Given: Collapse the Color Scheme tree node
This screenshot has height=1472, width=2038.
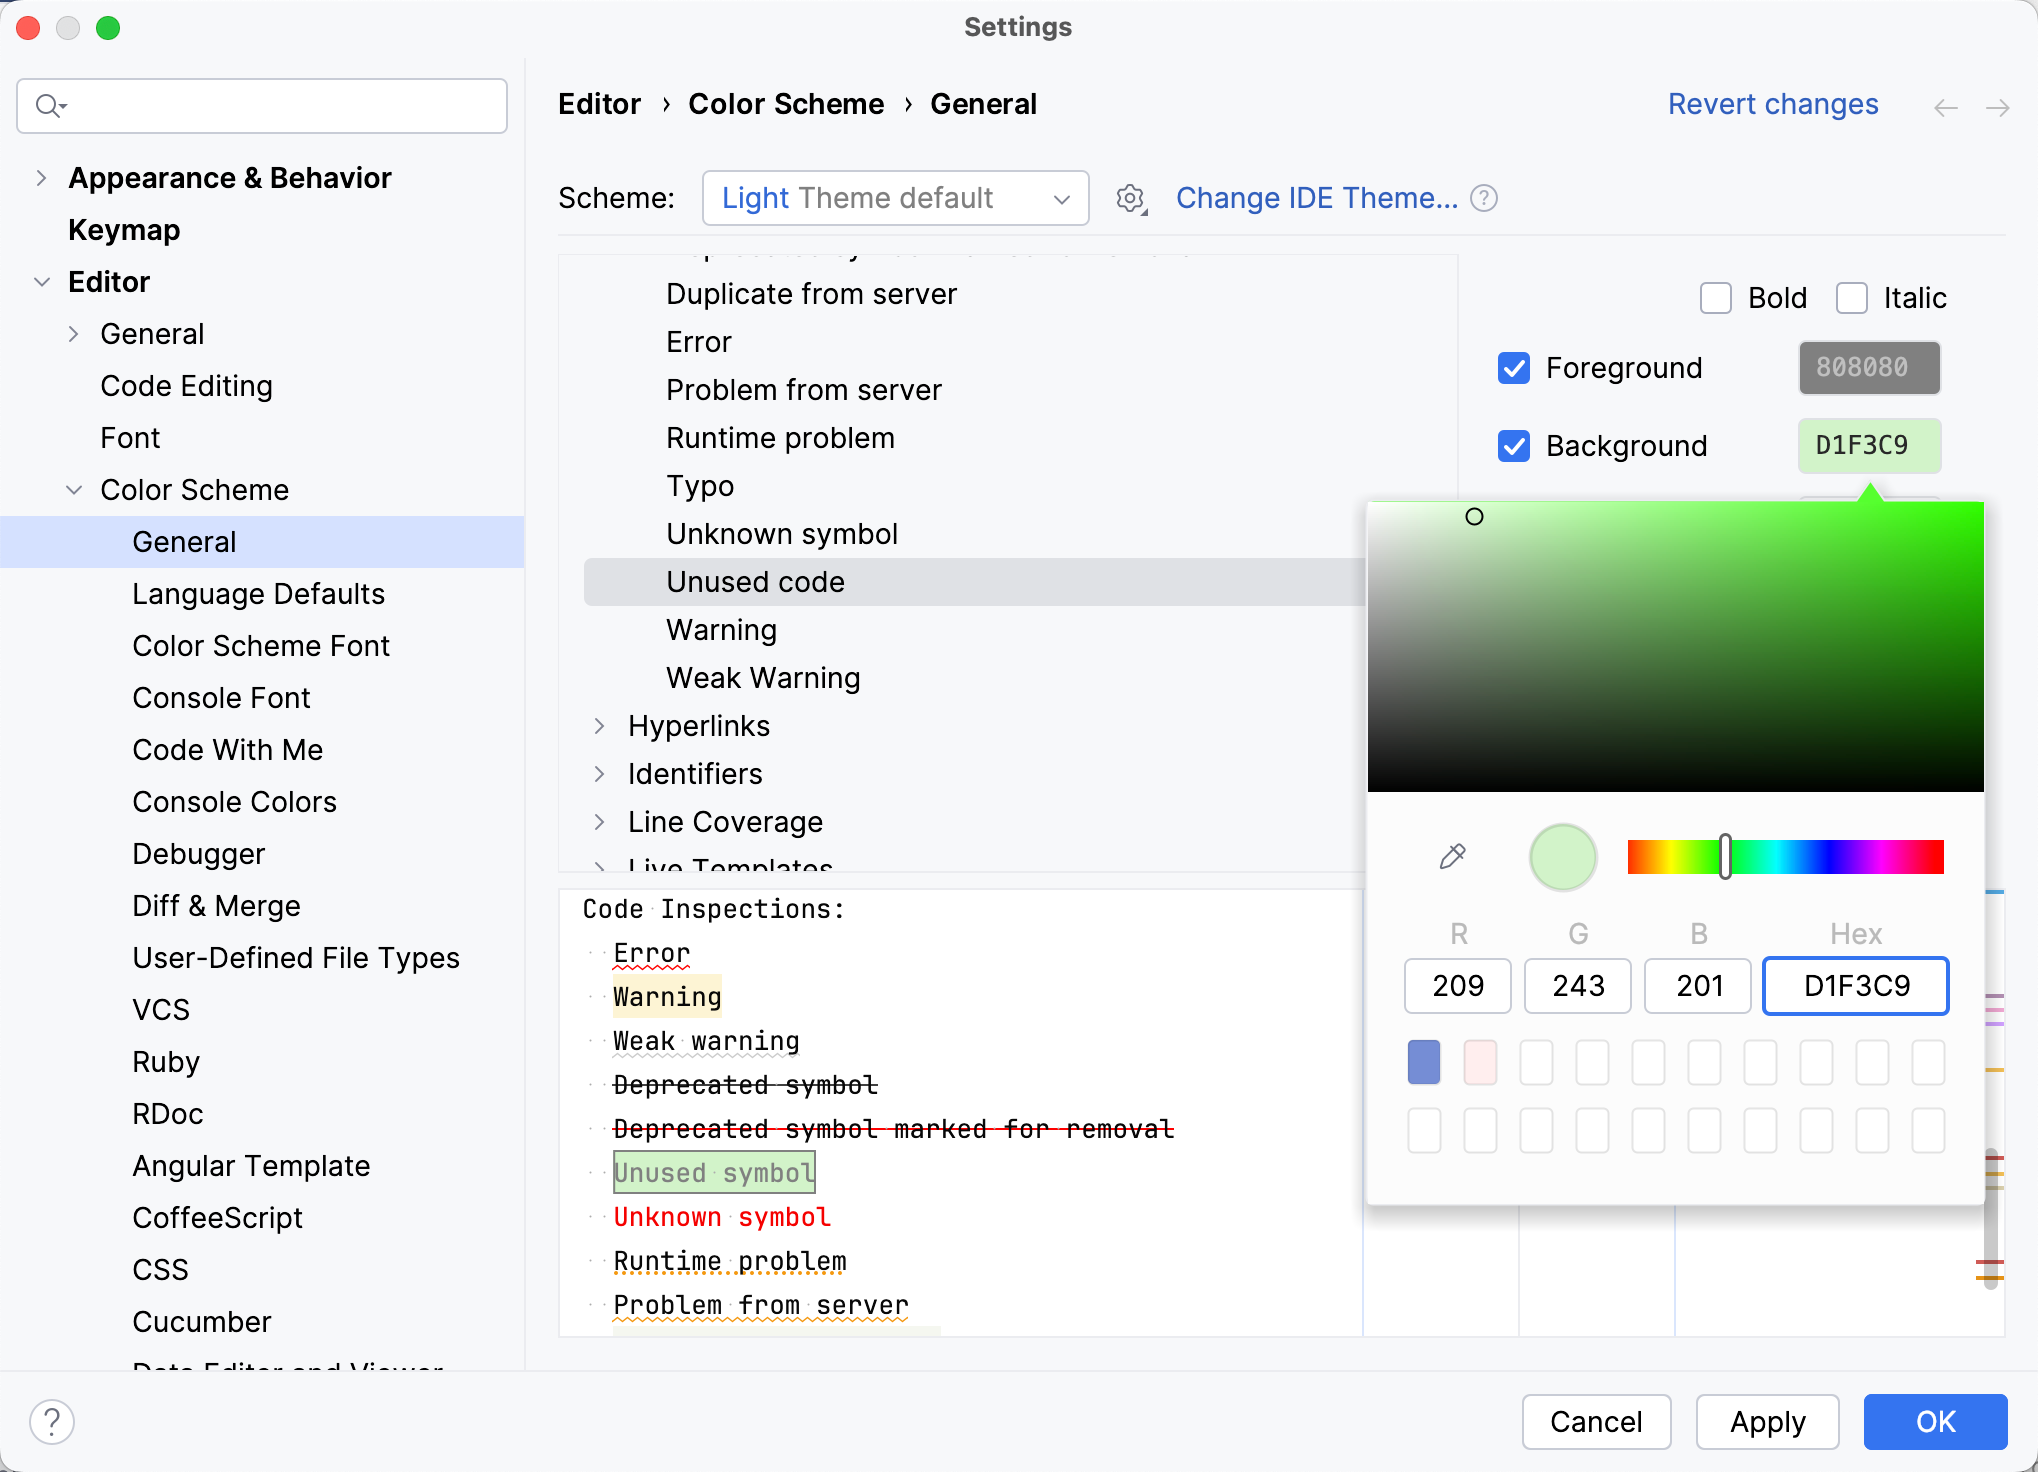Looking at the screenshot, I should [x=74, y=489].
